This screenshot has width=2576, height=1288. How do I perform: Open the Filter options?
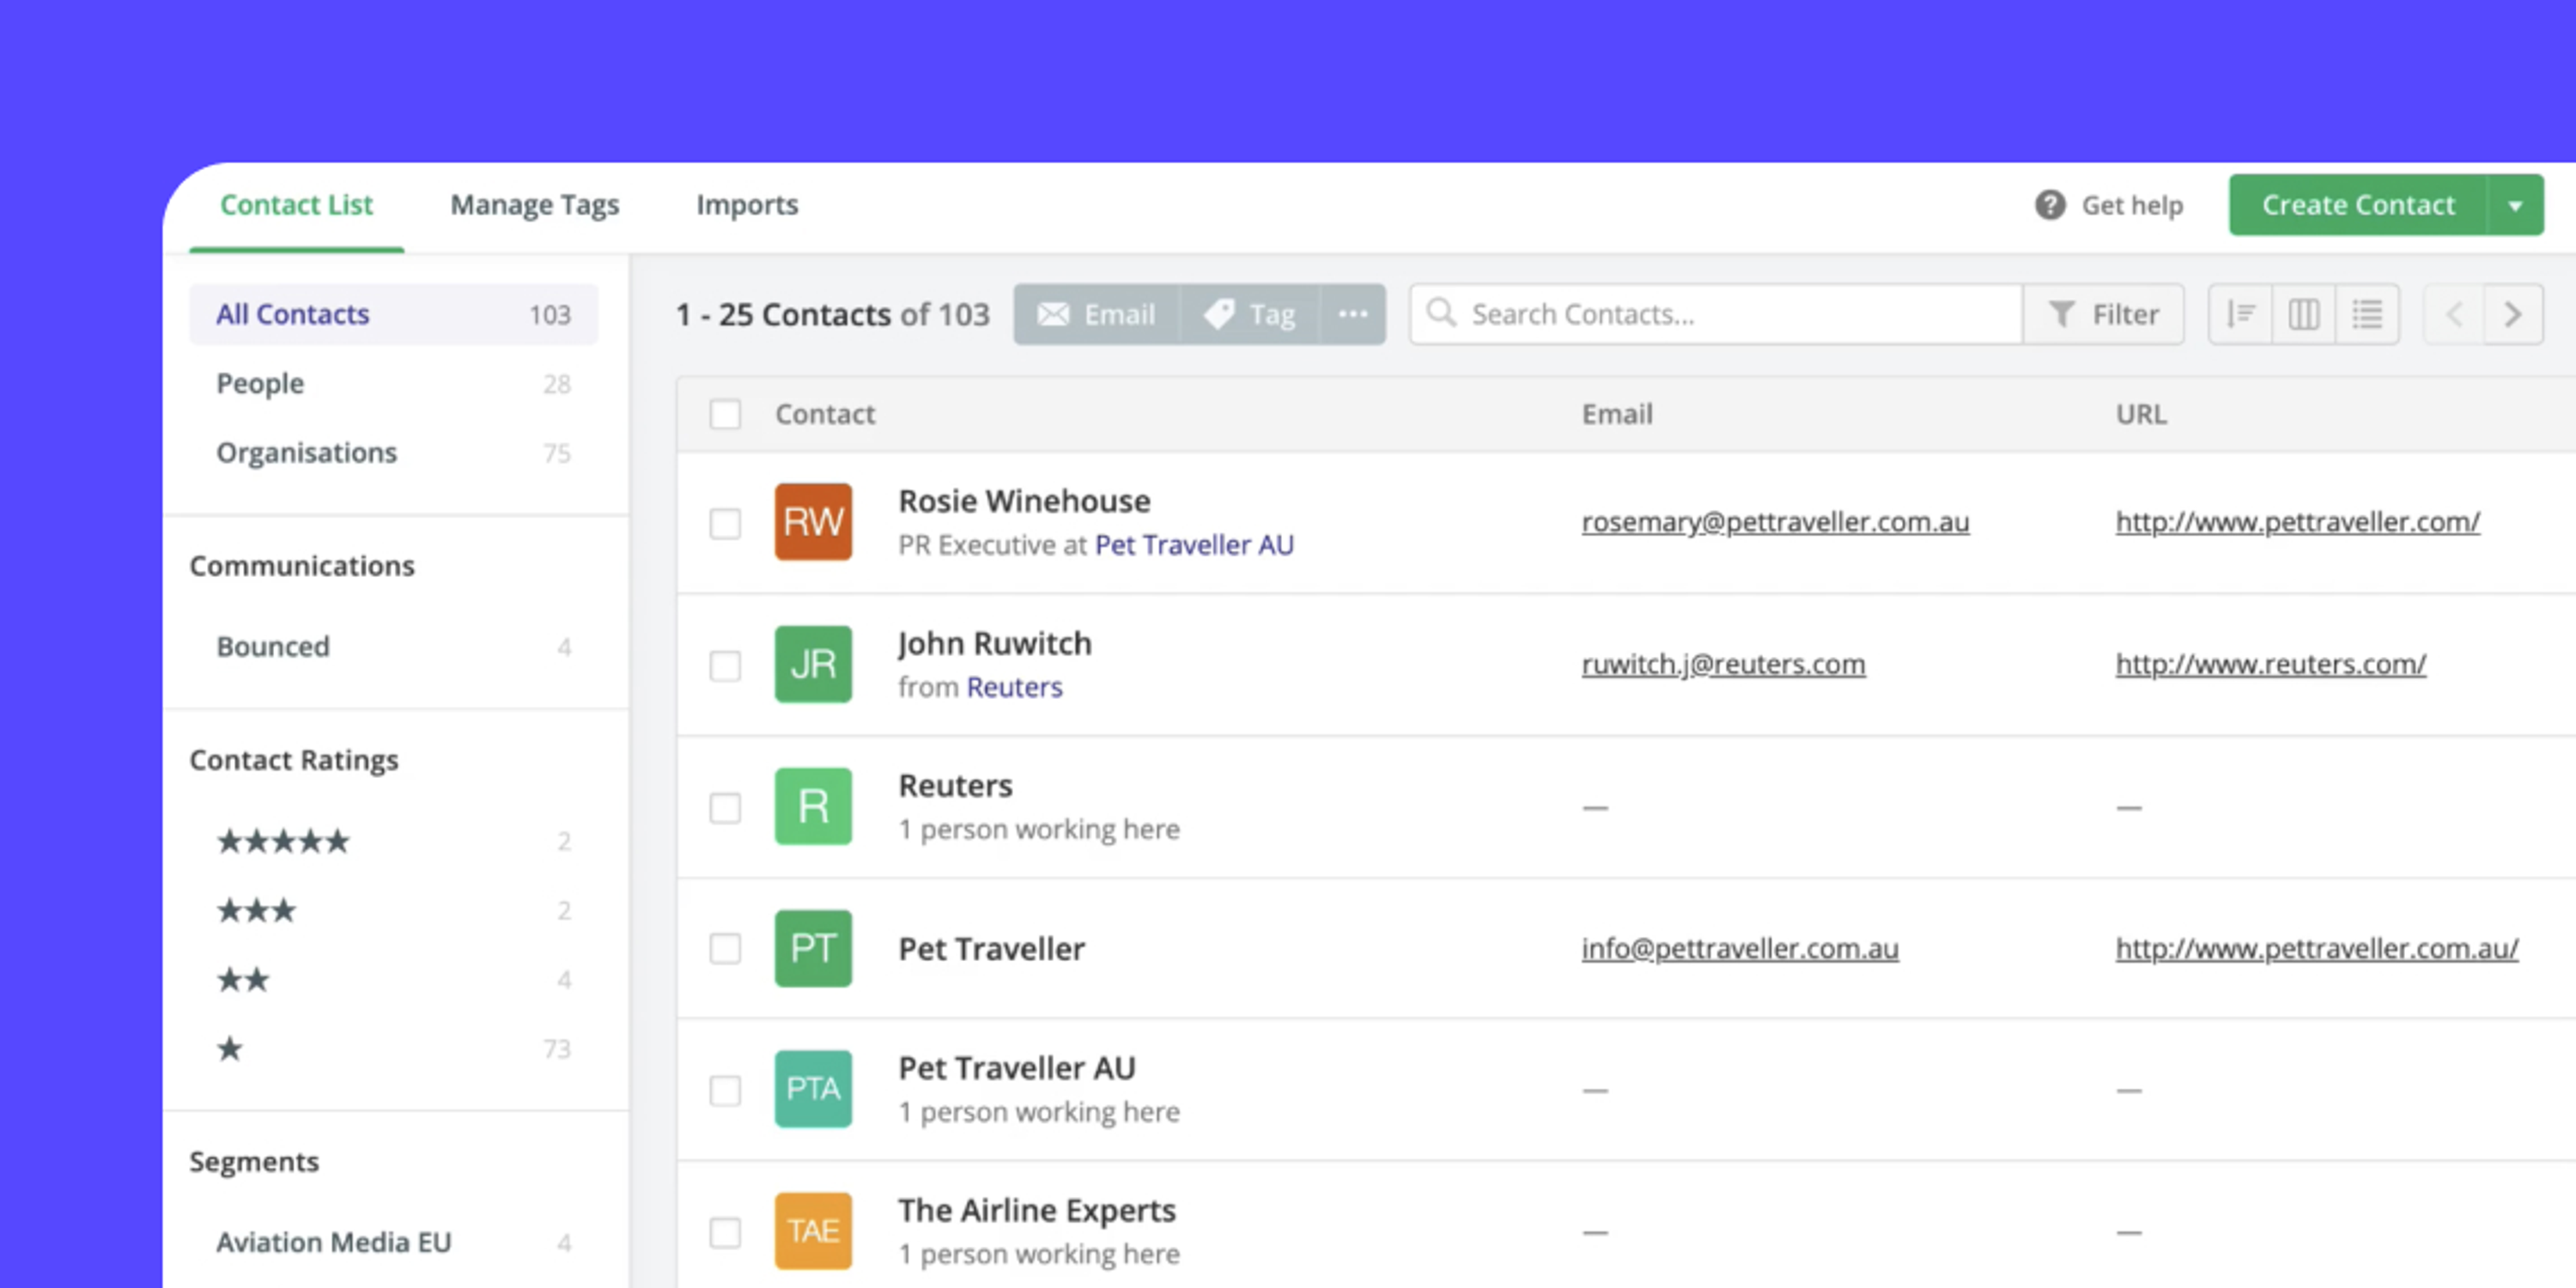pos(2103,315)
